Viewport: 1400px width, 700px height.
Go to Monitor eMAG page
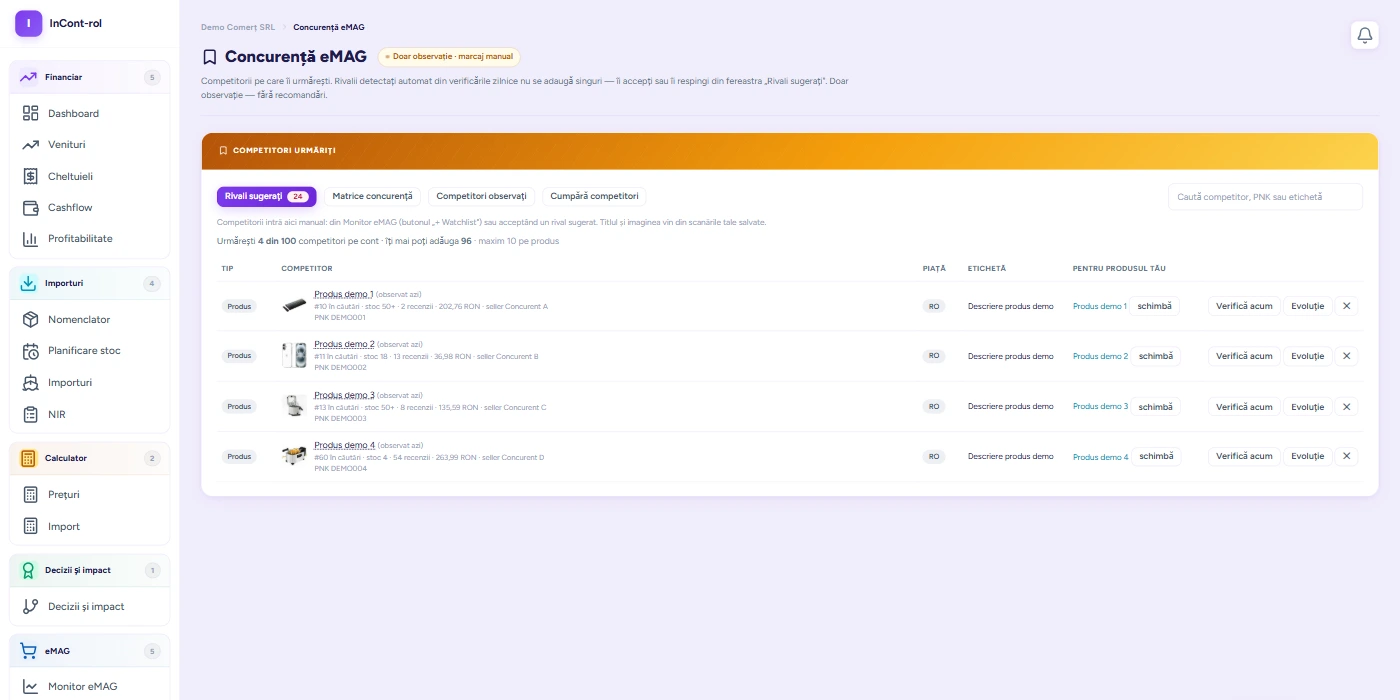90,687
